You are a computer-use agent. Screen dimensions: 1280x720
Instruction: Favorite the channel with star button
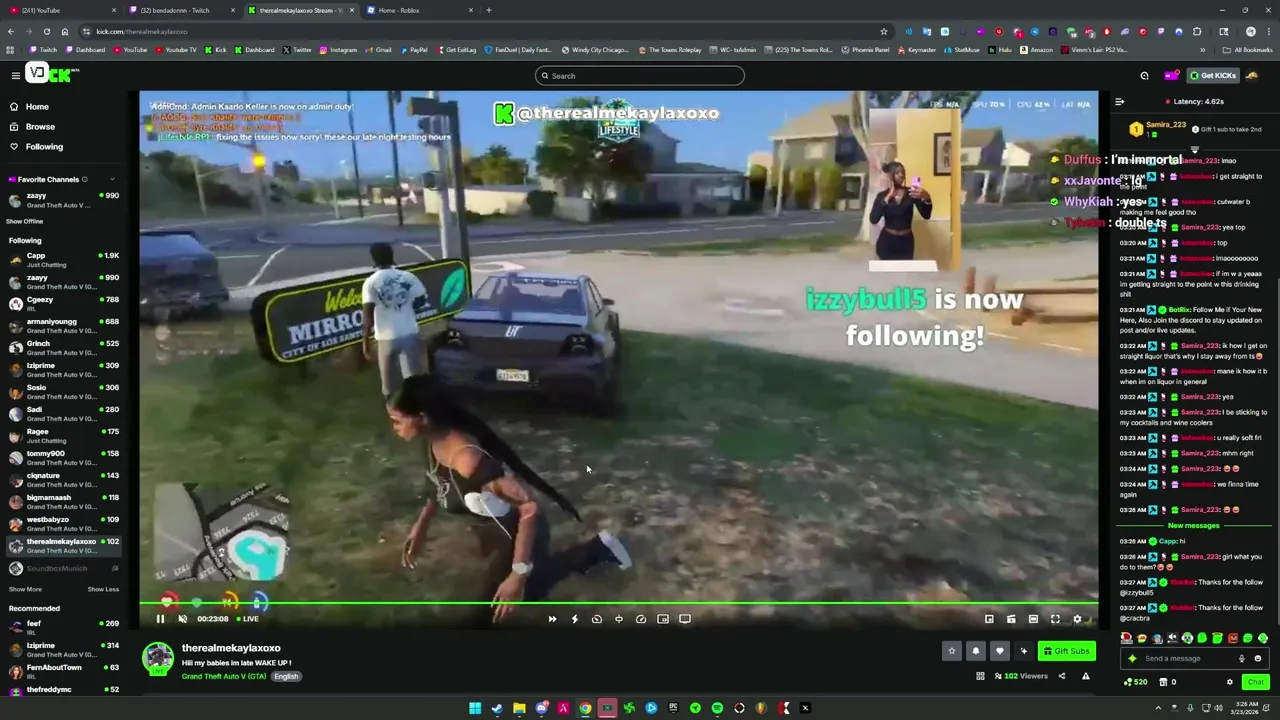pos(952,651)
